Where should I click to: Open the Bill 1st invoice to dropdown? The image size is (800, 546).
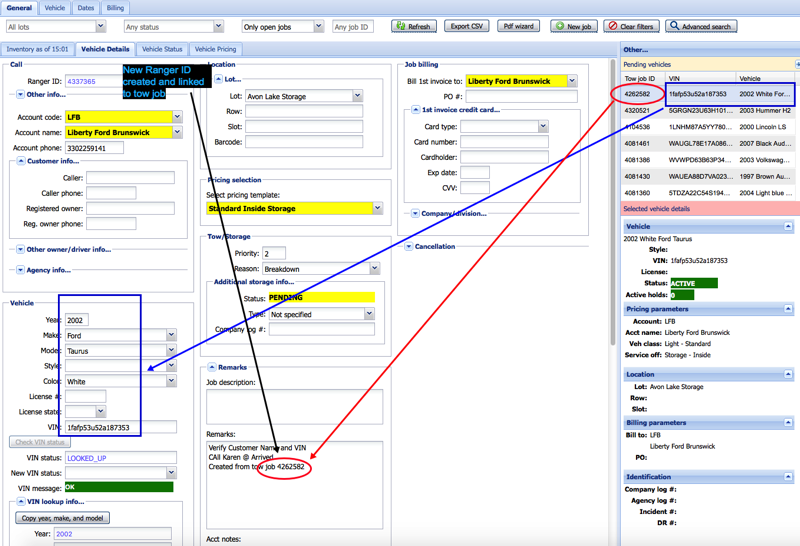(x=571, y=81)
